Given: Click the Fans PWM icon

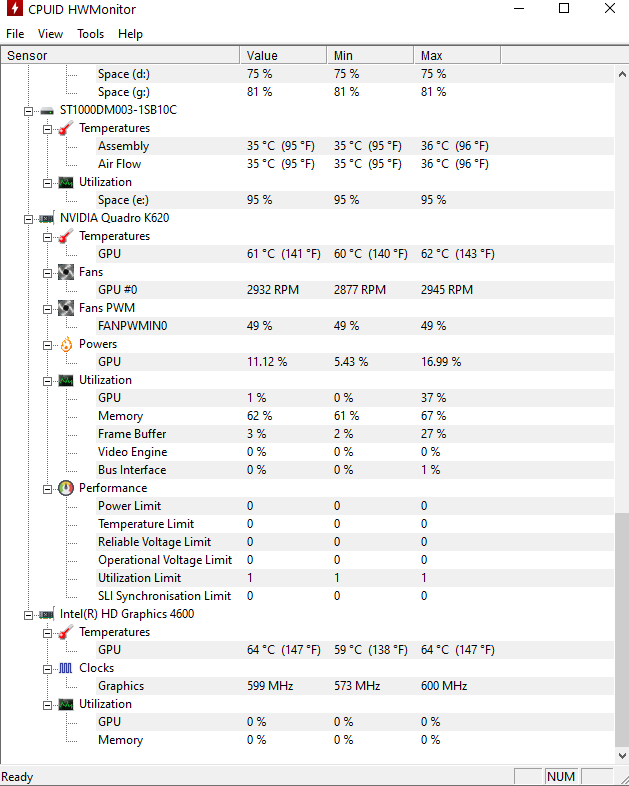Looking at the screenshot, I should point(66,308).
